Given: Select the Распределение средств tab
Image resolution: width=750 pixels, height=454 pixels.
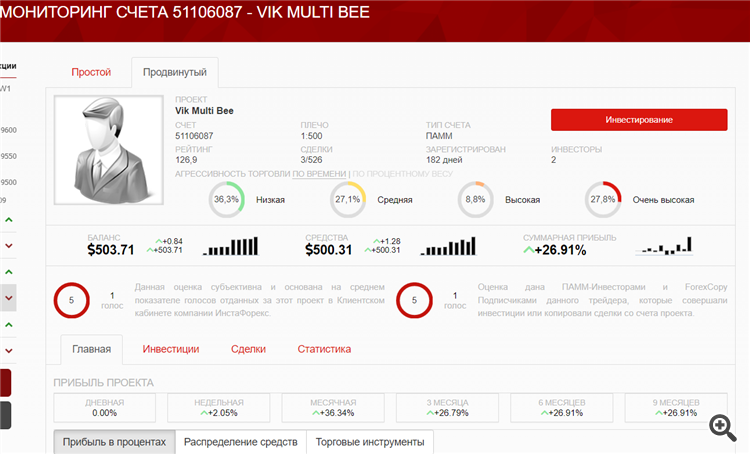Looking at the screenshot, I should coord(241,442).
